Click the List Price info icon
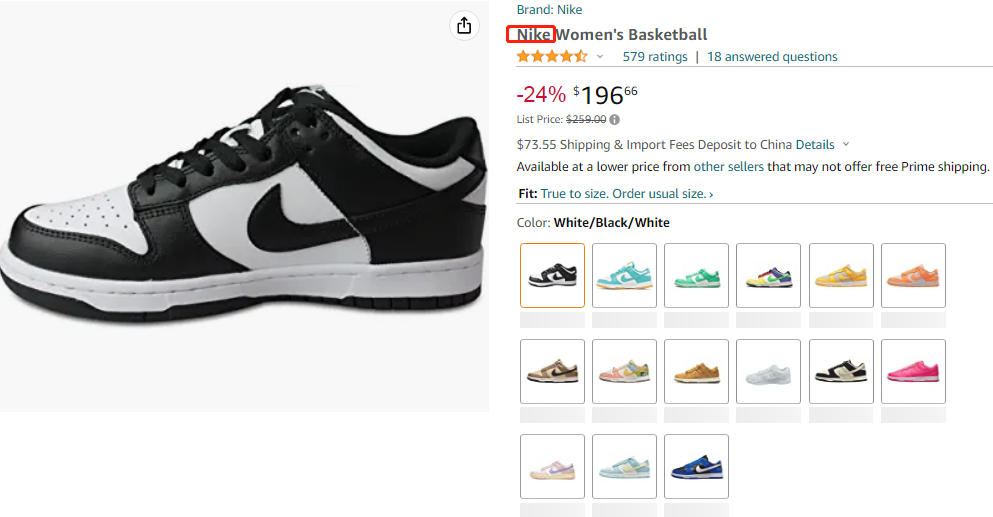The height and width of the screenshot is (517, 993). click(615, 120)
